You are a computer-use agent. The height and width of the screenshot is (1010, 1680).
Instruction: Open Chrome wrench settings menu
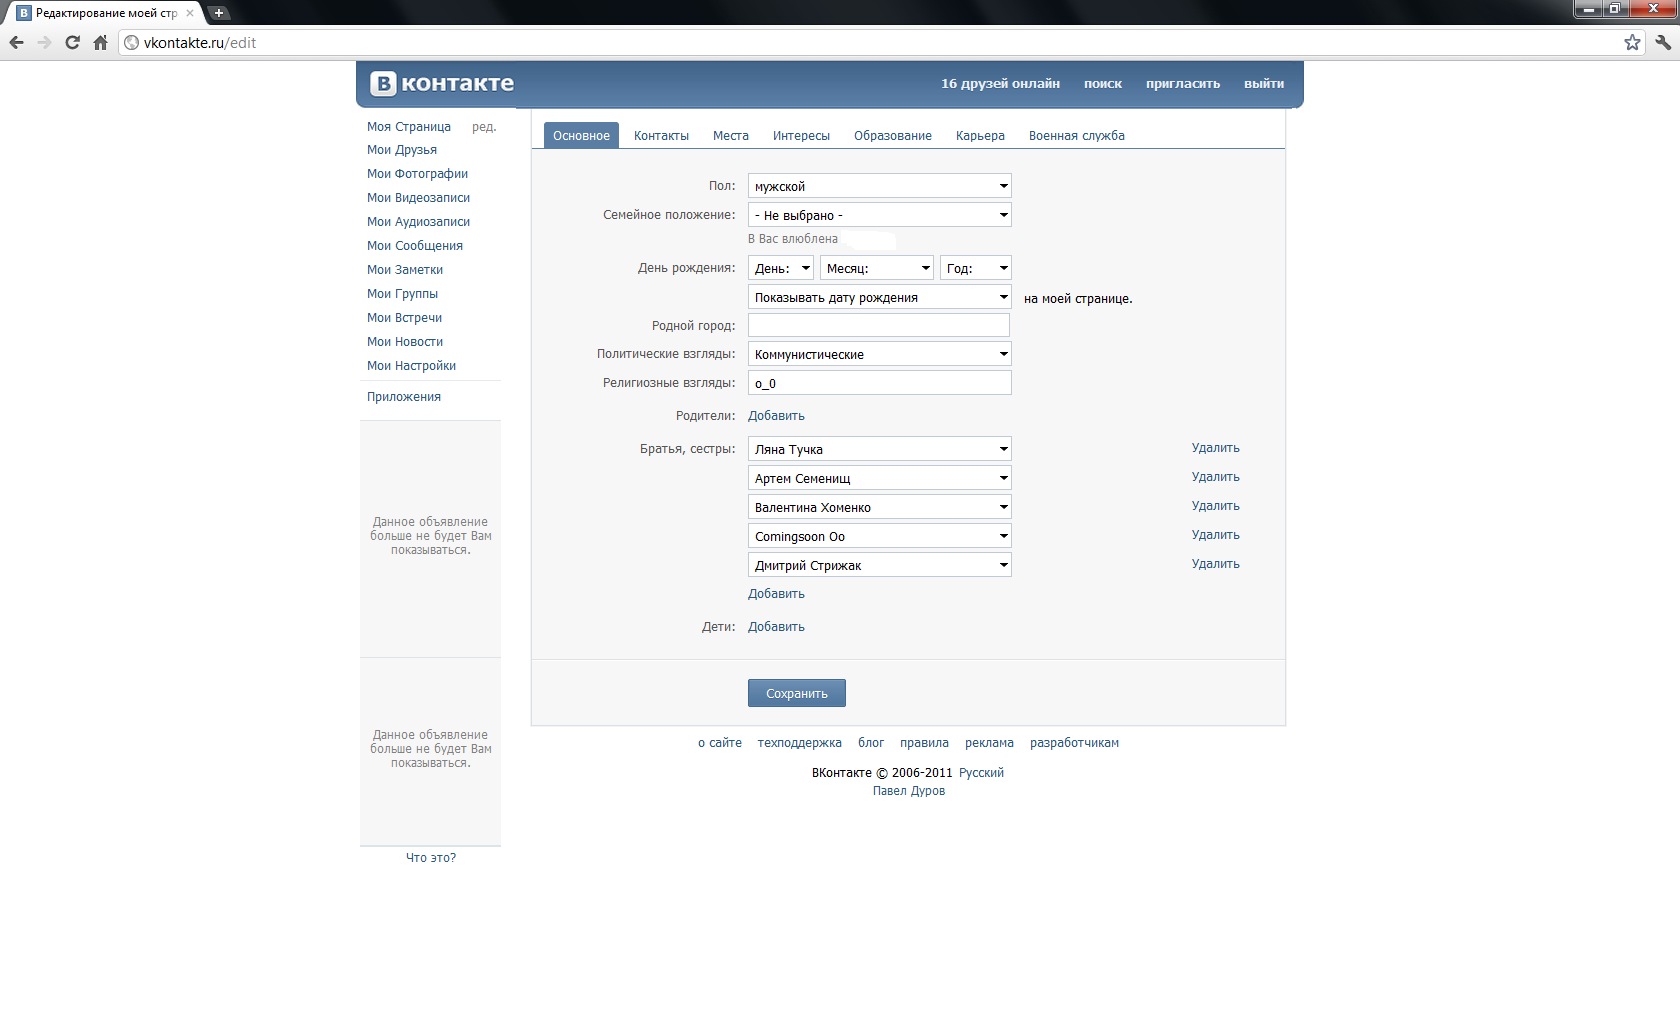coord(1662,43)
